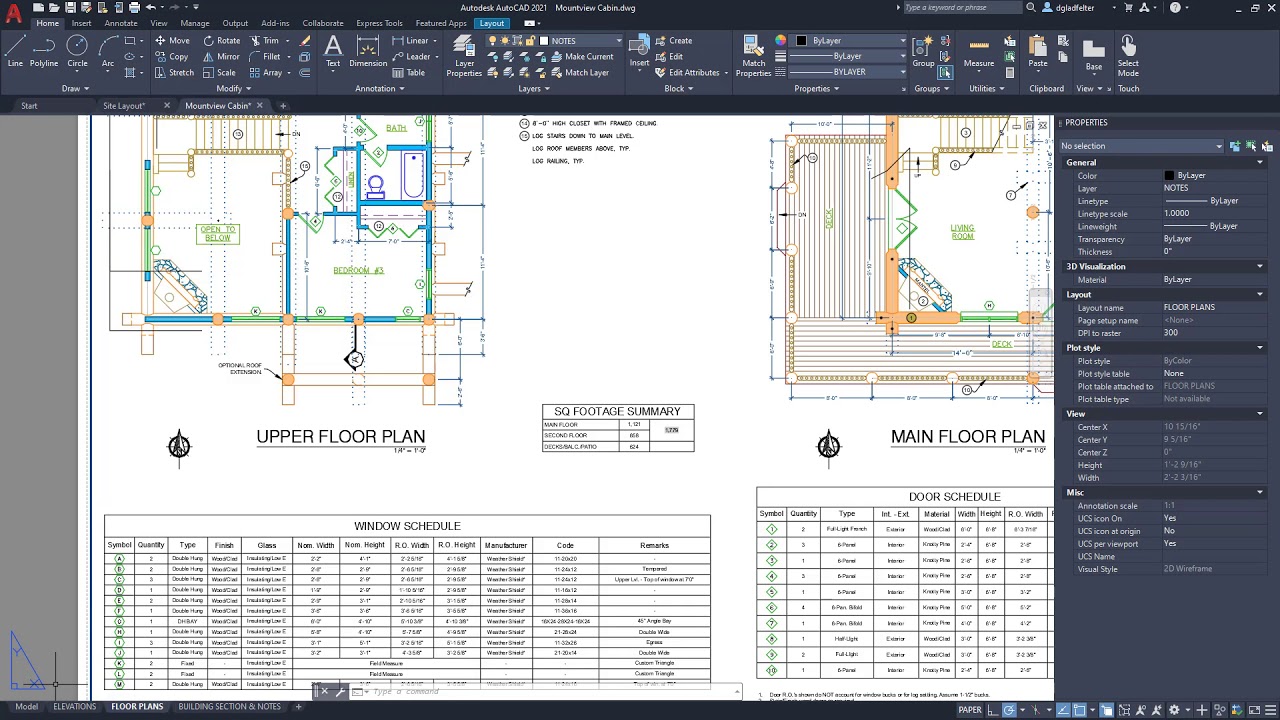Viewport: 1280px width, 720px height.
Task: Click the Paste clipboard button
Action: pyautogui.click(x=1038, y=51)
